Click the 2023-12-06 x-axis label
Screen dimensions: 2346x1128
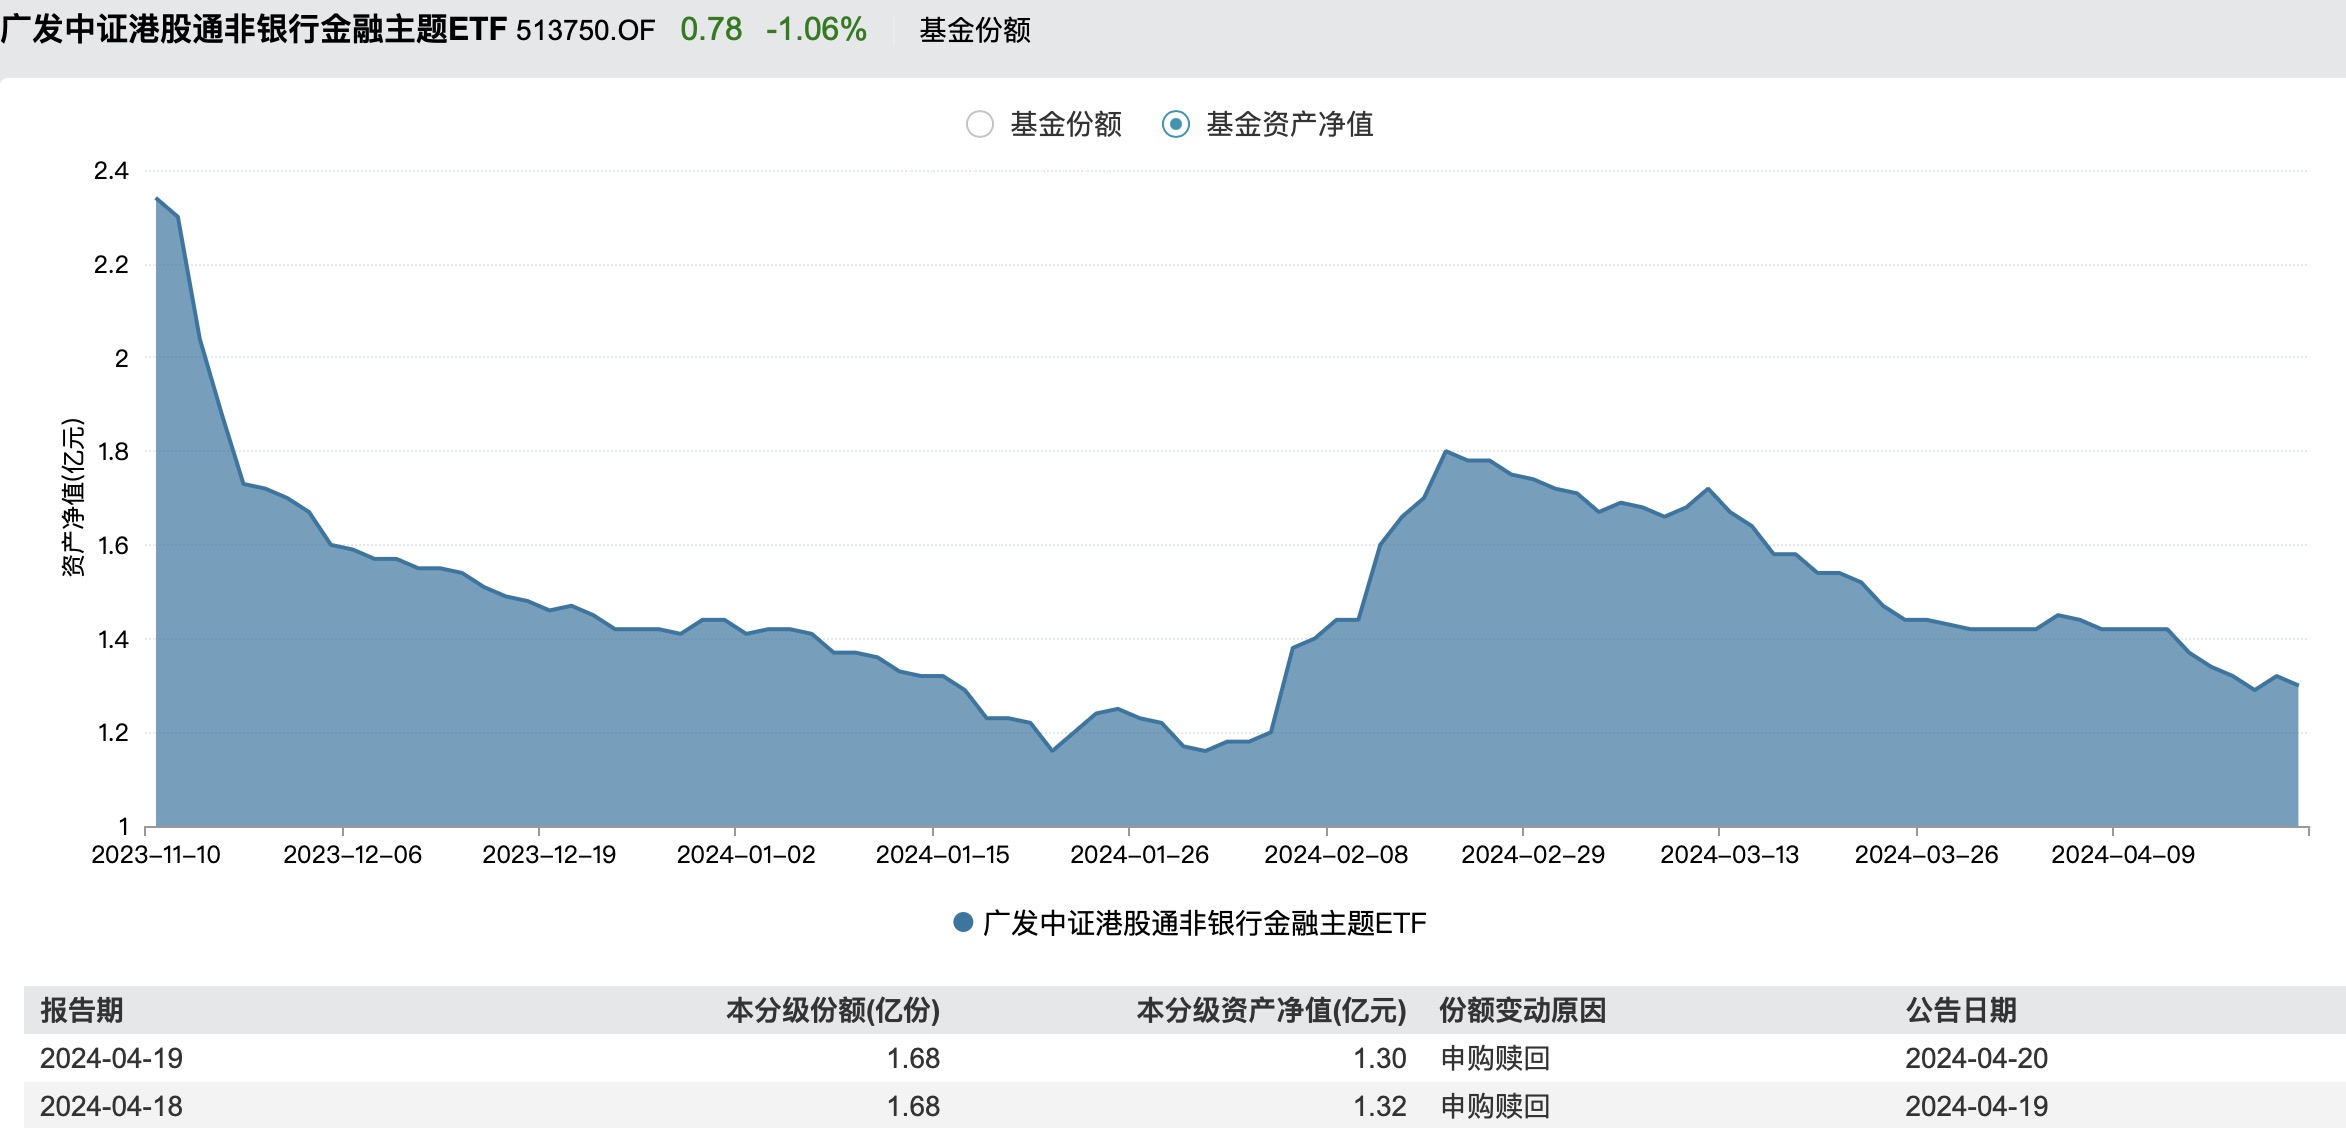coord(352,855)
